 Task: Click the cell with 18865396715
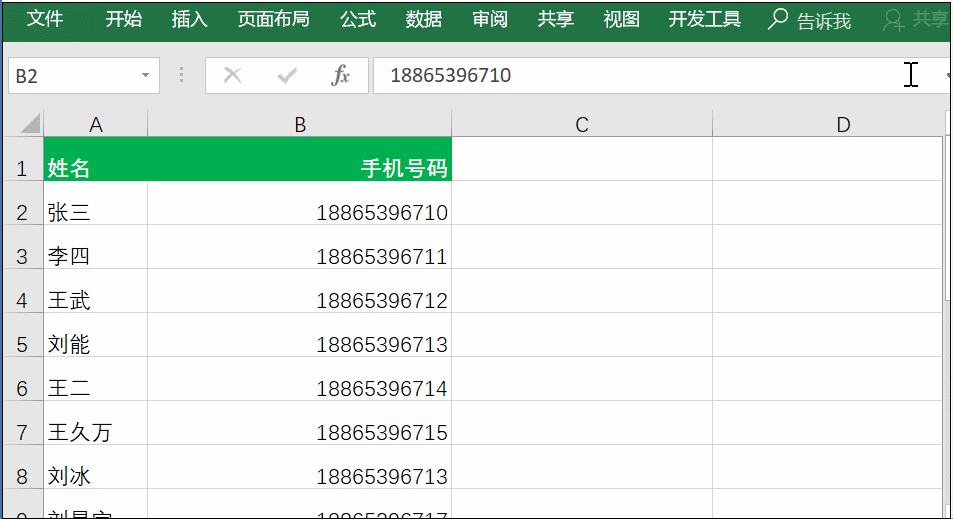click(300, 422)
